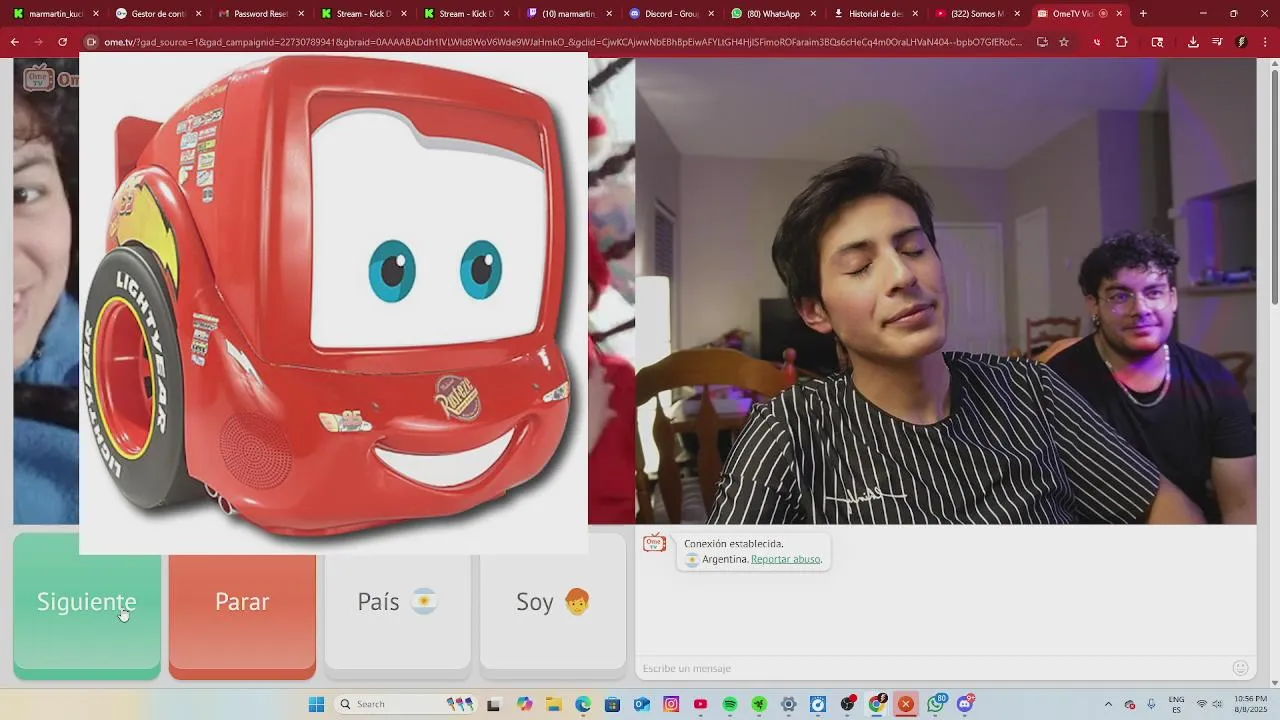This screenshot has width=1280, height=720.
Task: Open the browser extensions puzzle icon
Action: click(1121, 42)
